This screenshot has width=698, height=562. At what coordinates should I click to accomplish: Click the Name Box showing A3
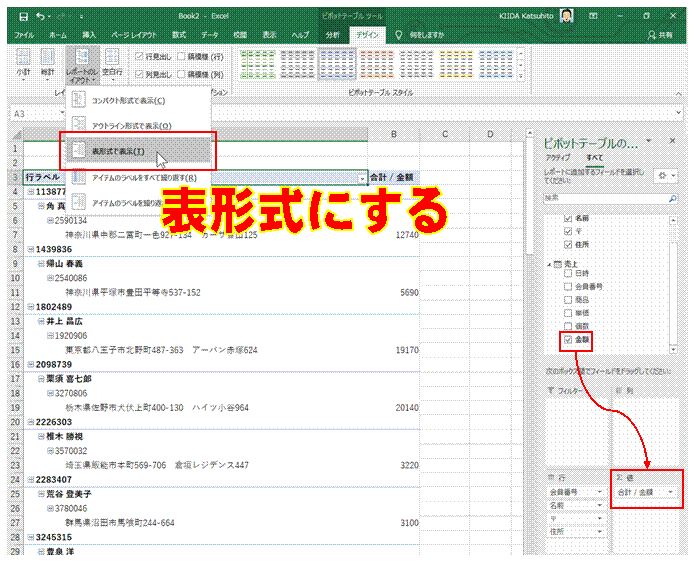(x=35, y=114)
